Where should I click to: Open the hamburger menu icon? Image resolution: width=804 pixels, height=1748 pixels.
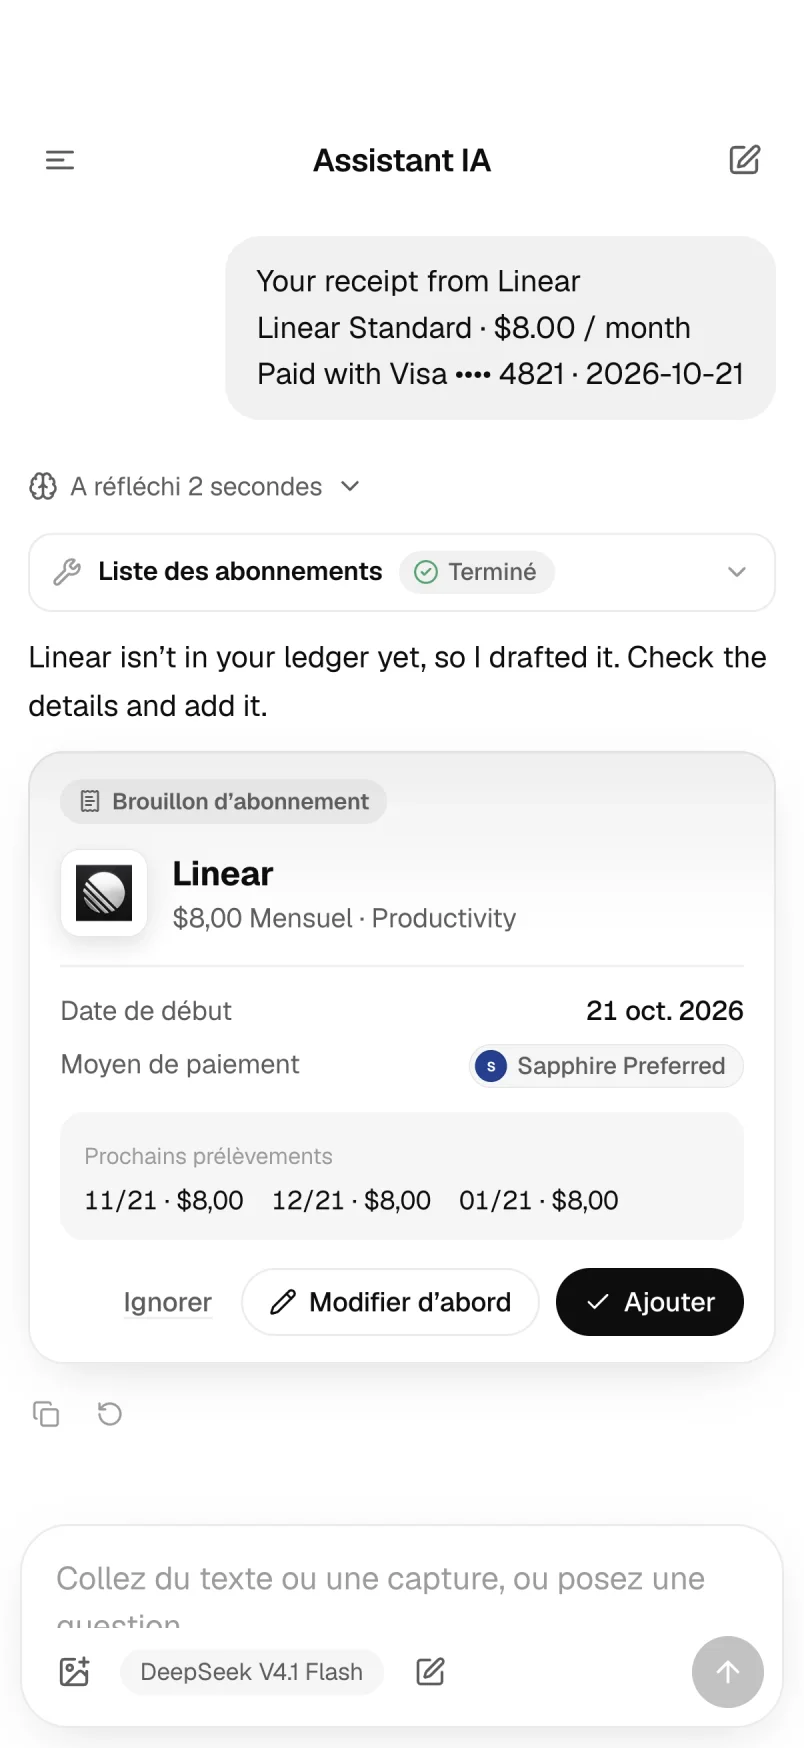pos(60,160)
